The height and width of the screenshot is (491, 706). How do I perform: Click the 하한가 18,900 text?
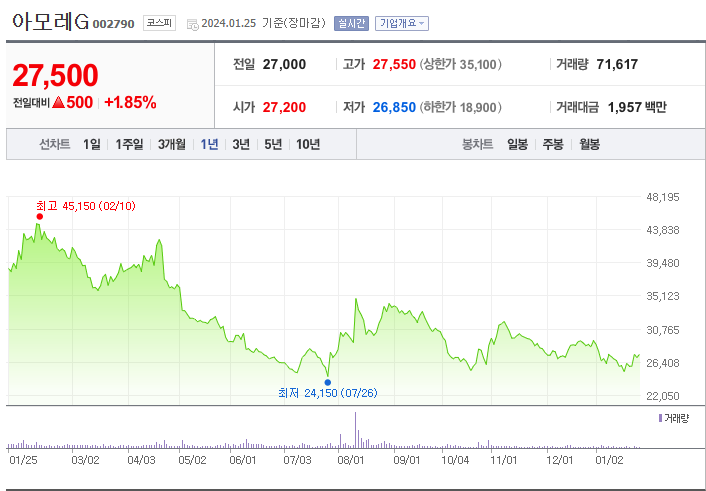pyautogui.click(x=461, y=107)
